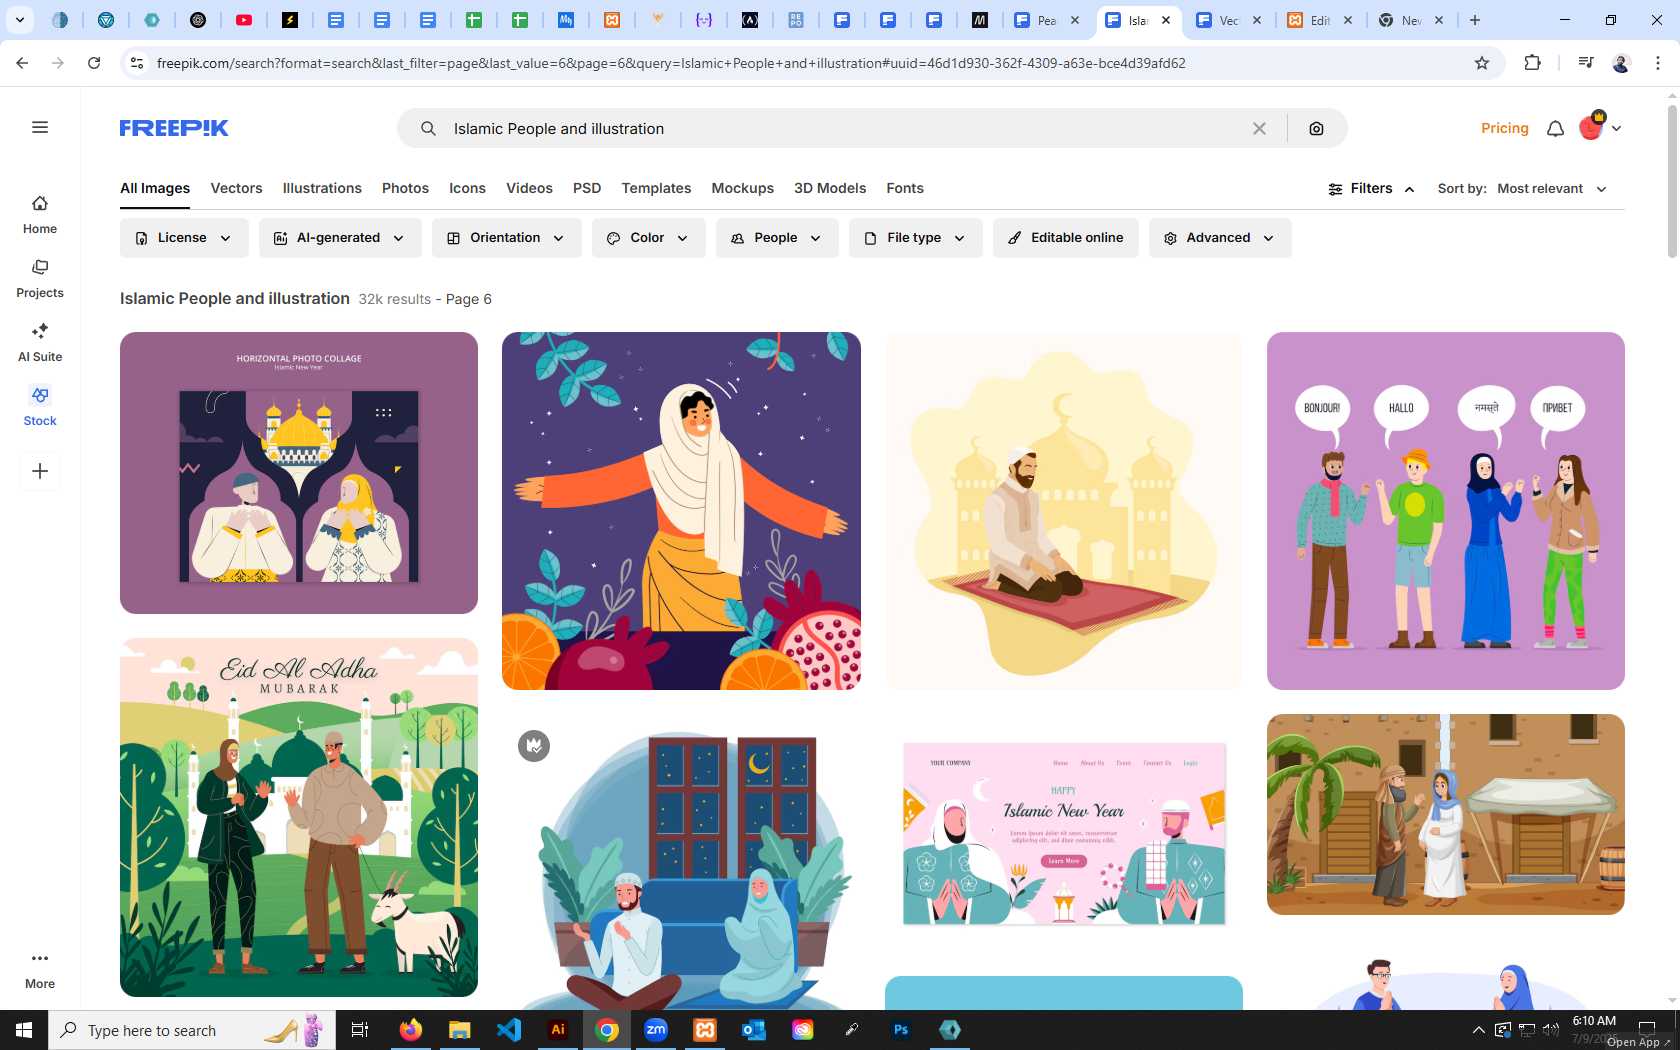Open user profile avatar menu
This screenshot has width=1680, height=1050.
click(1599, 127)
